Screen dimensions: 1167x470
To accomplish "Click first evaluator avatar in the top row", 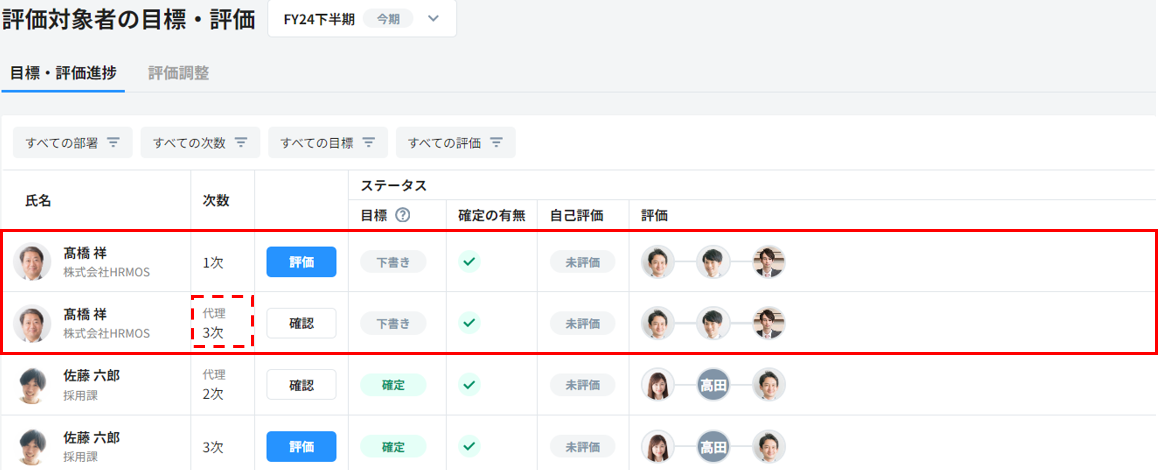I will 657,262.
